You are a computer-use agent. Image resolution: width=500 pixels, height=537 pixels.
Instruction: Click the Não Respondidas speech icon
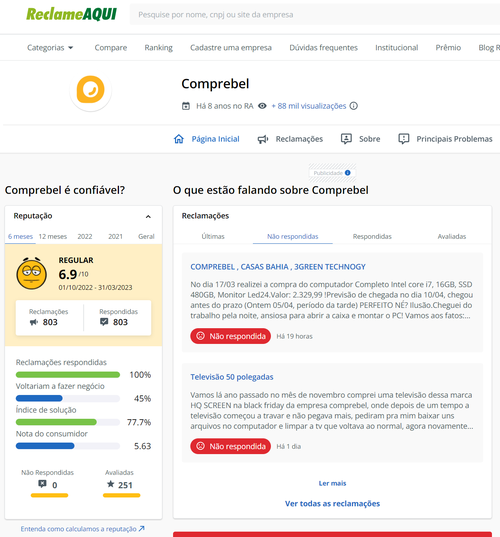pos(42,484)
